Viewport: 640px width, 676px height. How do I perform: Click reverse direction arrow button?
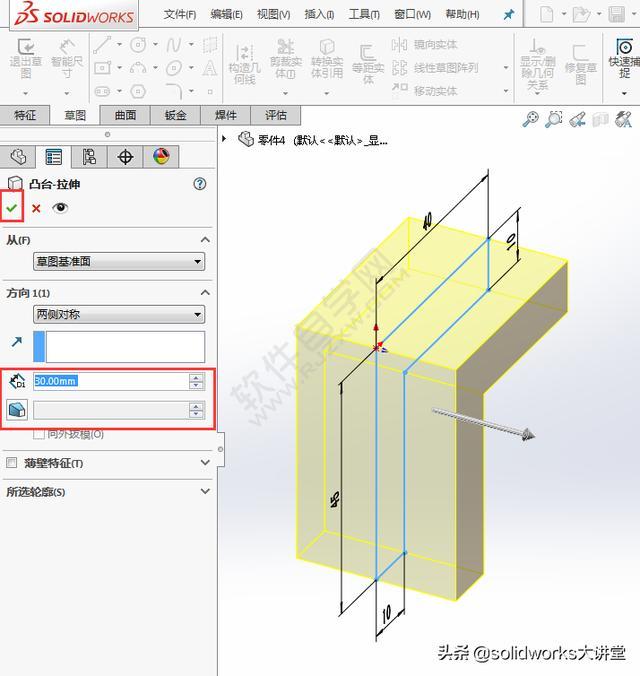[x=17, y=342]
